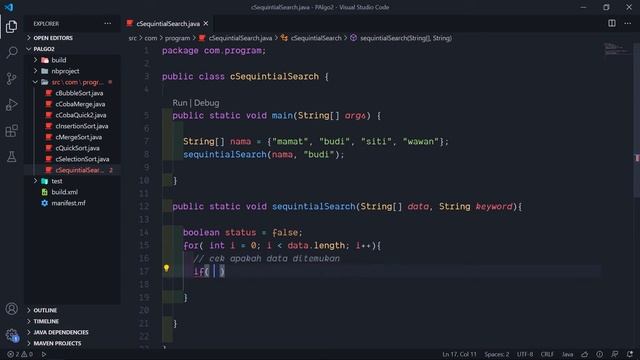640x360 pixels.
Task: Click Ln 17, Col 11 status entry
Action: point(459,354)
